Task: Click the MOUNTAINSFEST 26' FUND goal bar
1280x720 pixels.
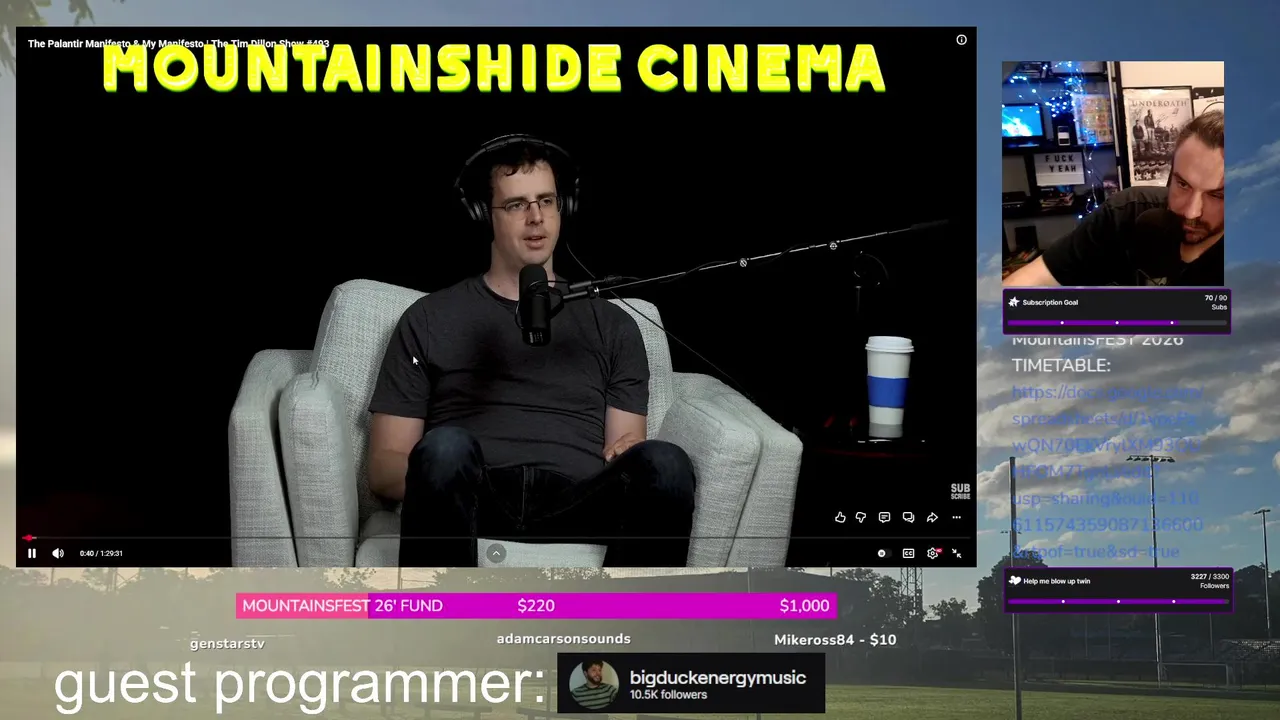Action: tap(536, 605)
